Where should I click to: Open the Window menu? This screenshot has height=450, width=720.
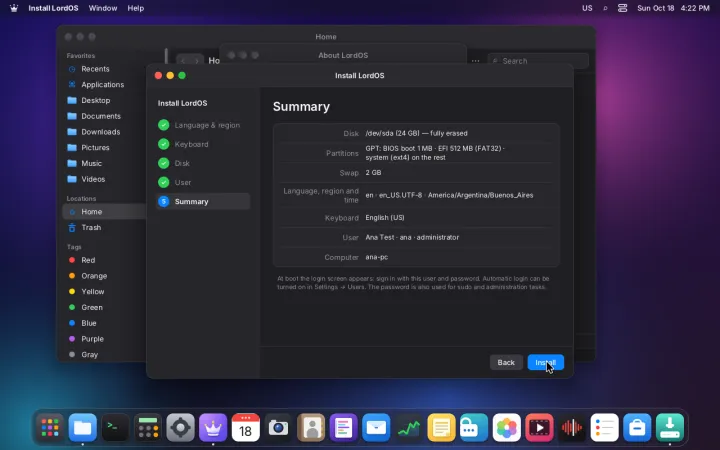point(103,8)
